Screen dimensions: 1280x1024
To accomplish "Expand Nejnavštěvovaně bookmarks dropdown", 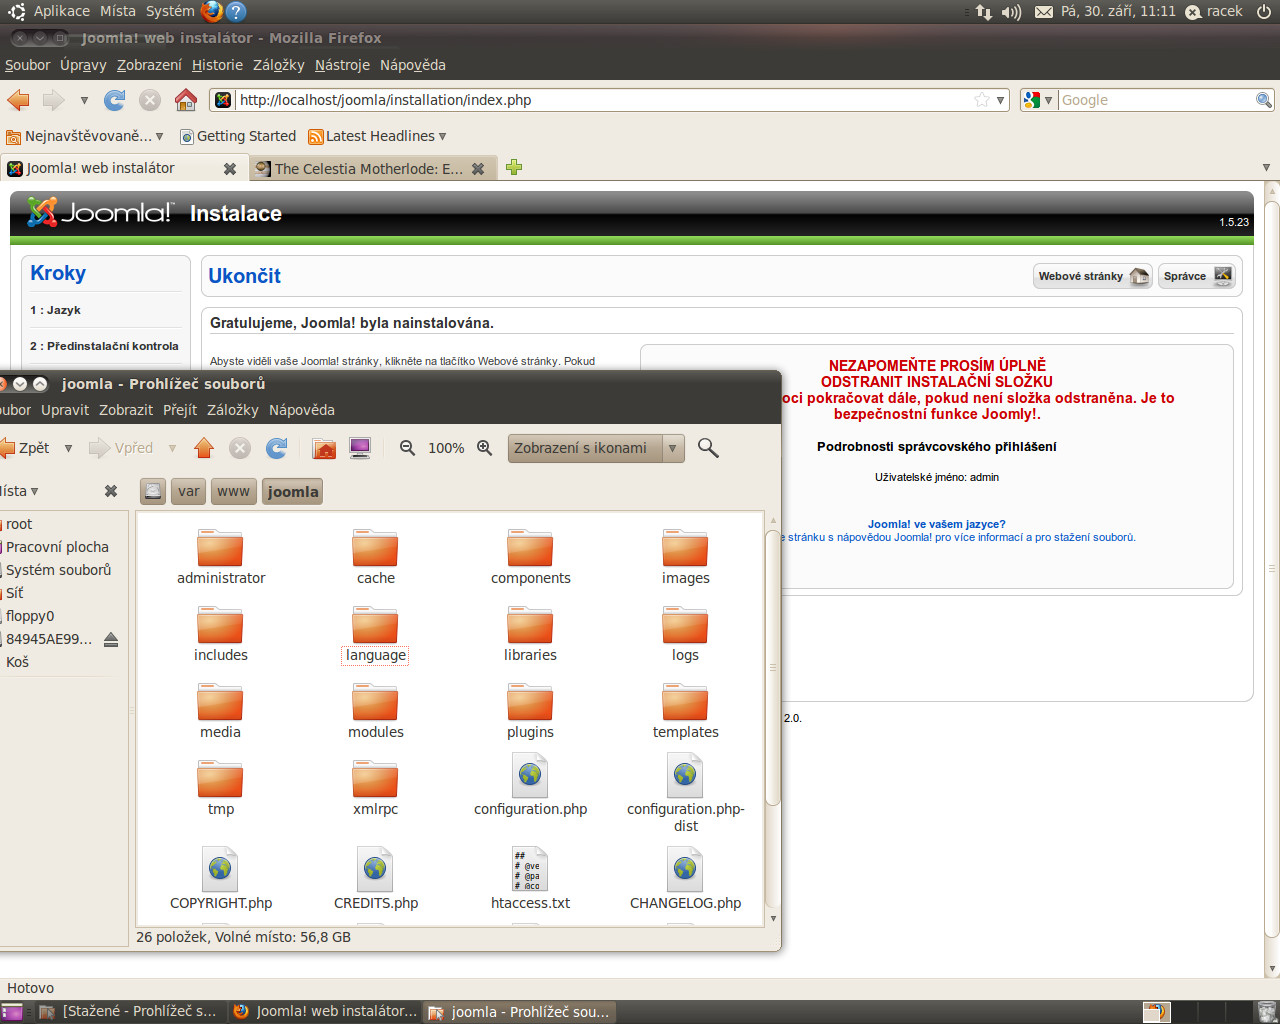I will [x=159, y=136].
